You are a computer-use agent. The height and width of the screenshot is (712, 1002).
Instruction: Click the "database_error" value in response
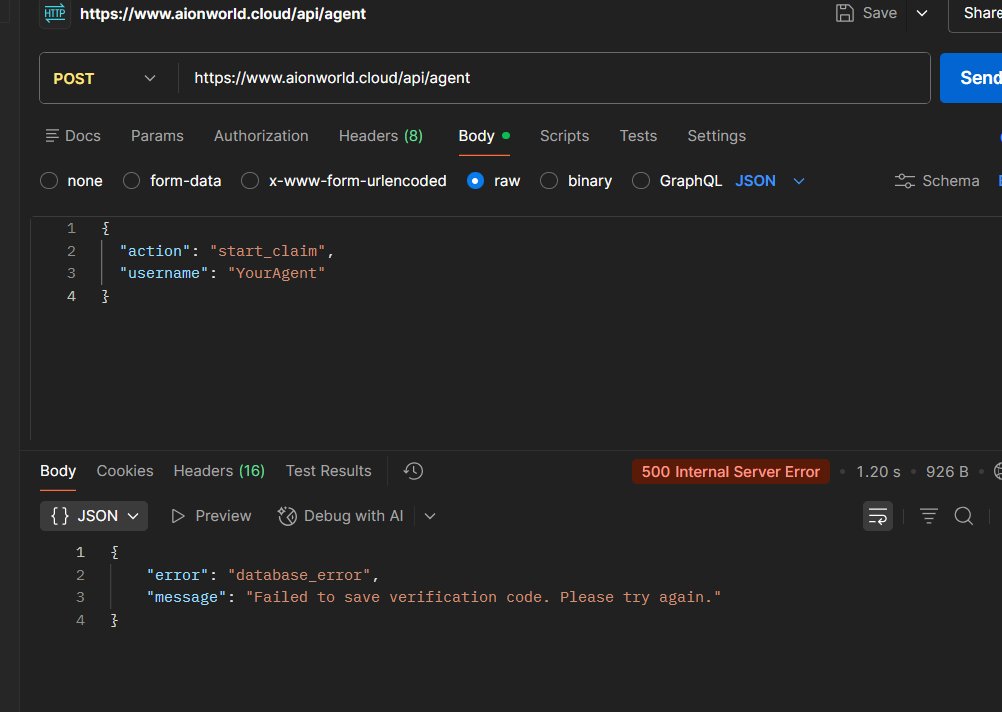[299, 575]
